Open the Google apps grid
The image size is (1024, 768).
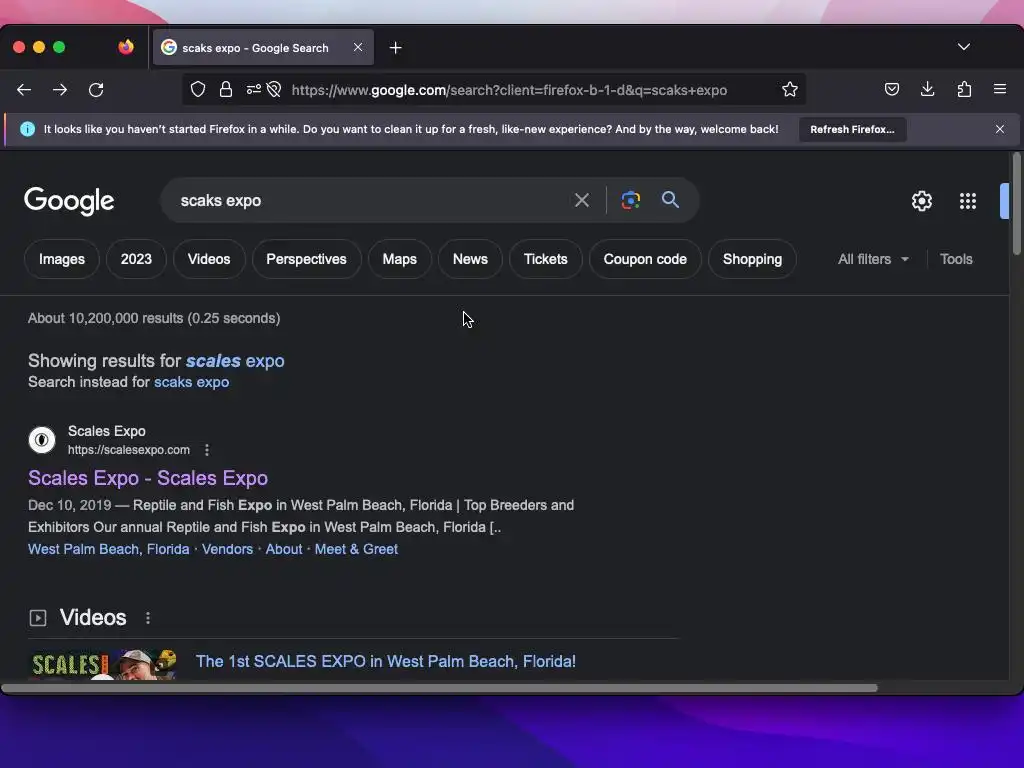(968, 201)
